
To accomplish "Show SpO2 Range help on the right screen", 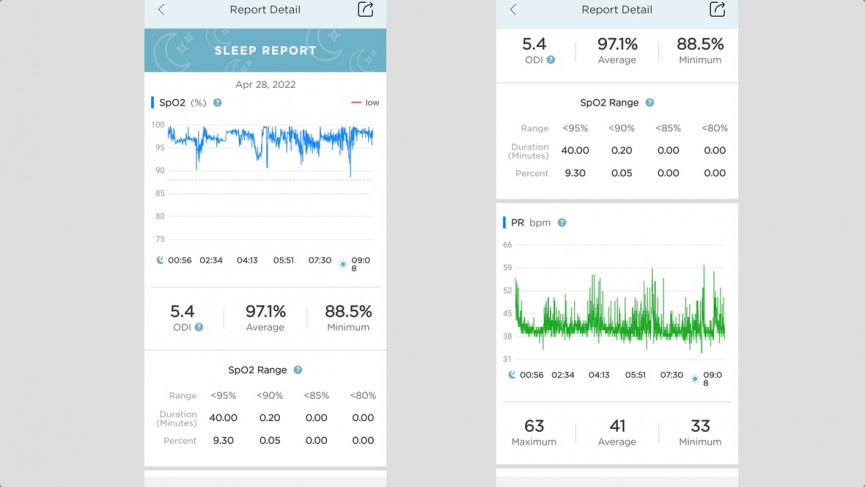I will click(649, 102).
